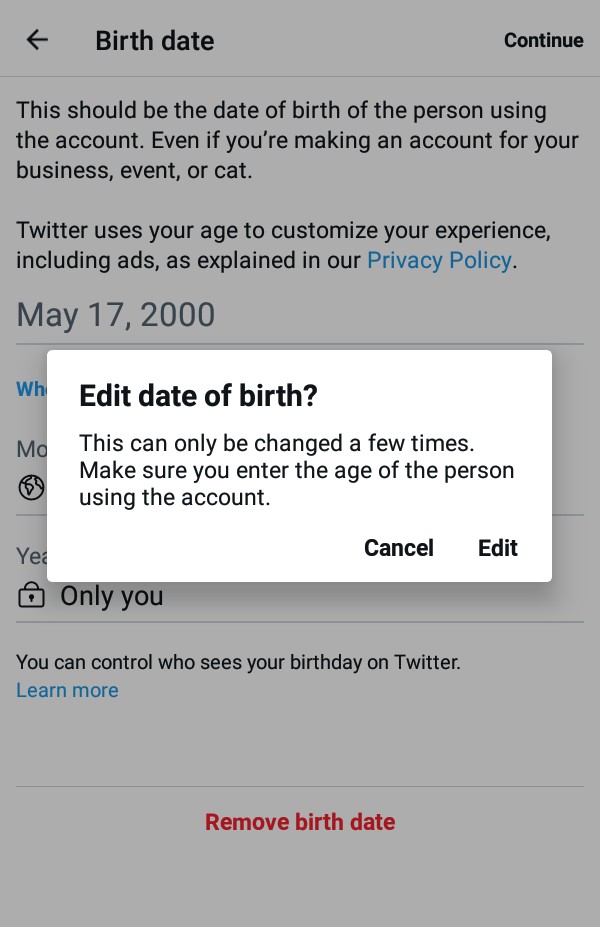Screen dimensions: 600x927
Task: Open the Privacy Policy link
Action: coord(439,260)
